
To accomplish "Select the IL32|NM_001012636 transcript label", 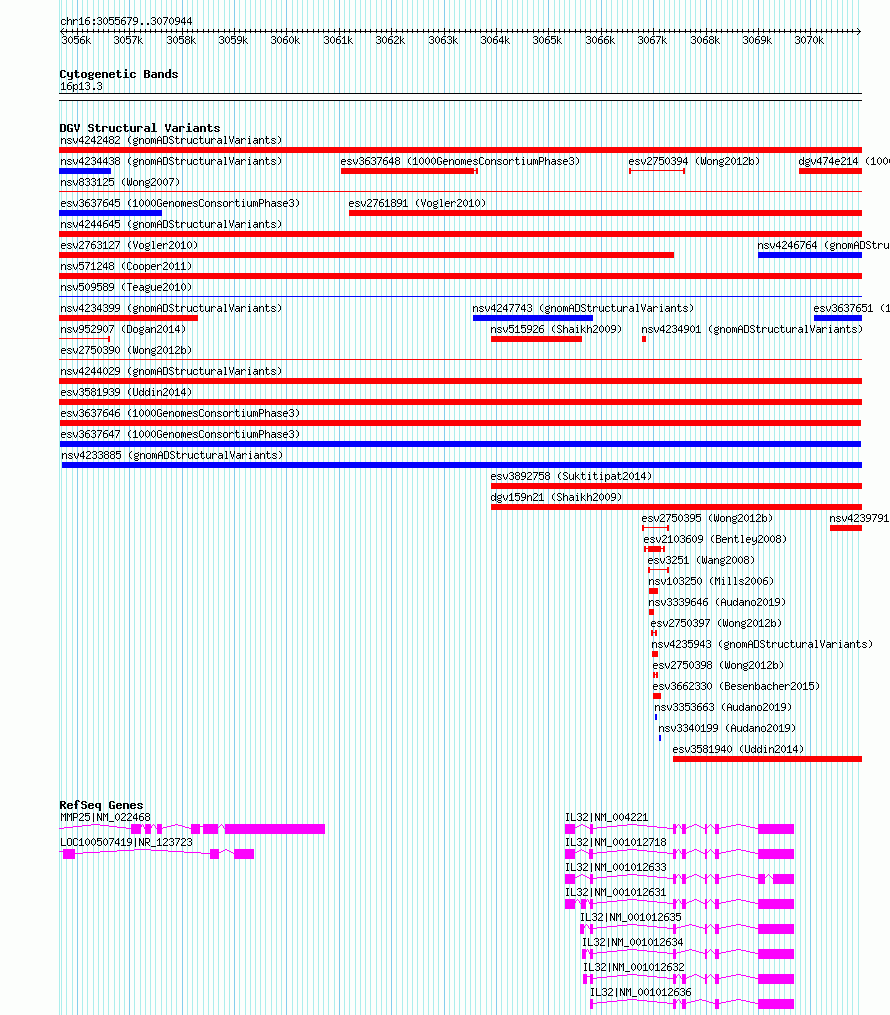I will [640, 992].
